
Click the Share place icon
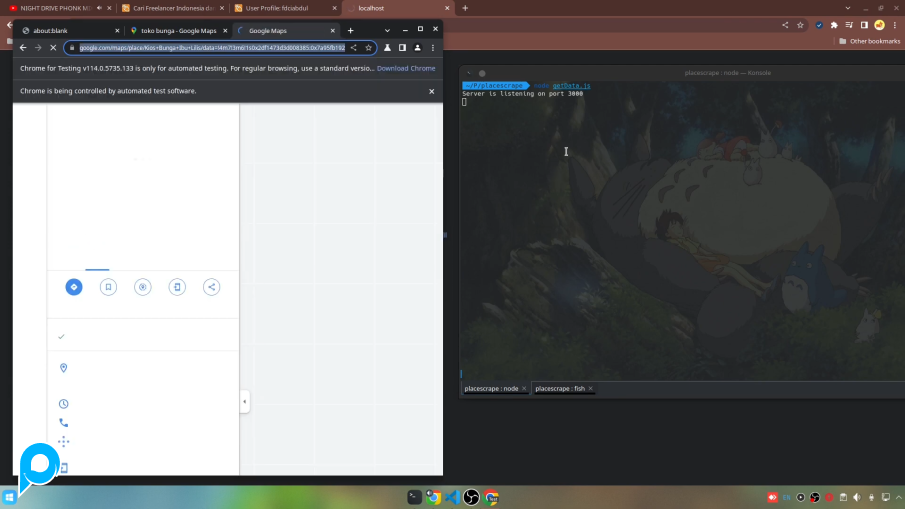pos(211,287)
